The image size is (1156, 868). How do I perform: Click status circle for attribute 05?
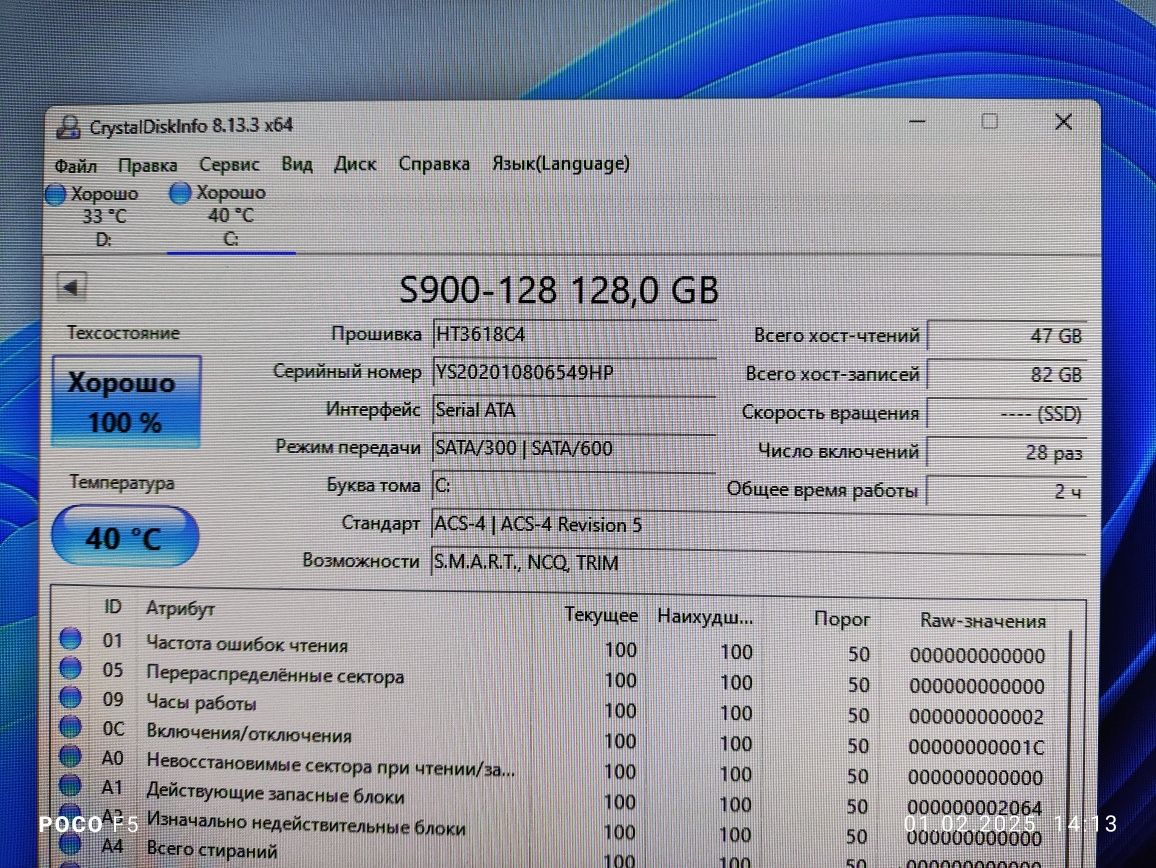71,667
